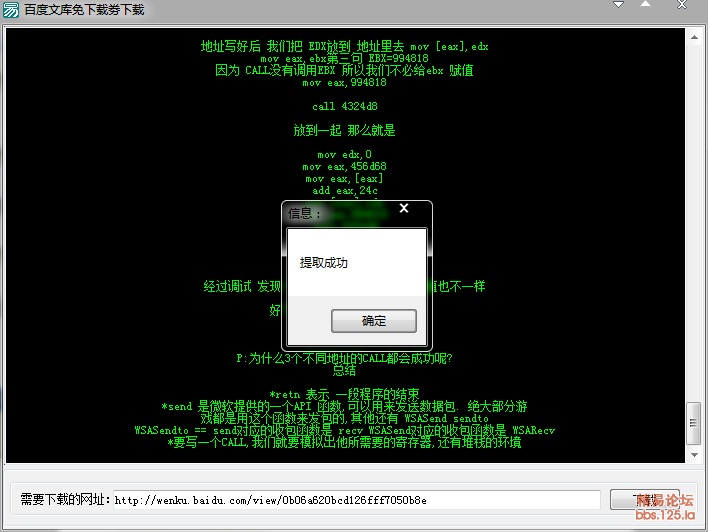Image resolution: width=708 pixels, height=532 pixels.
Task: Click the text 'call 4324d8'
Action: [345, 107]
